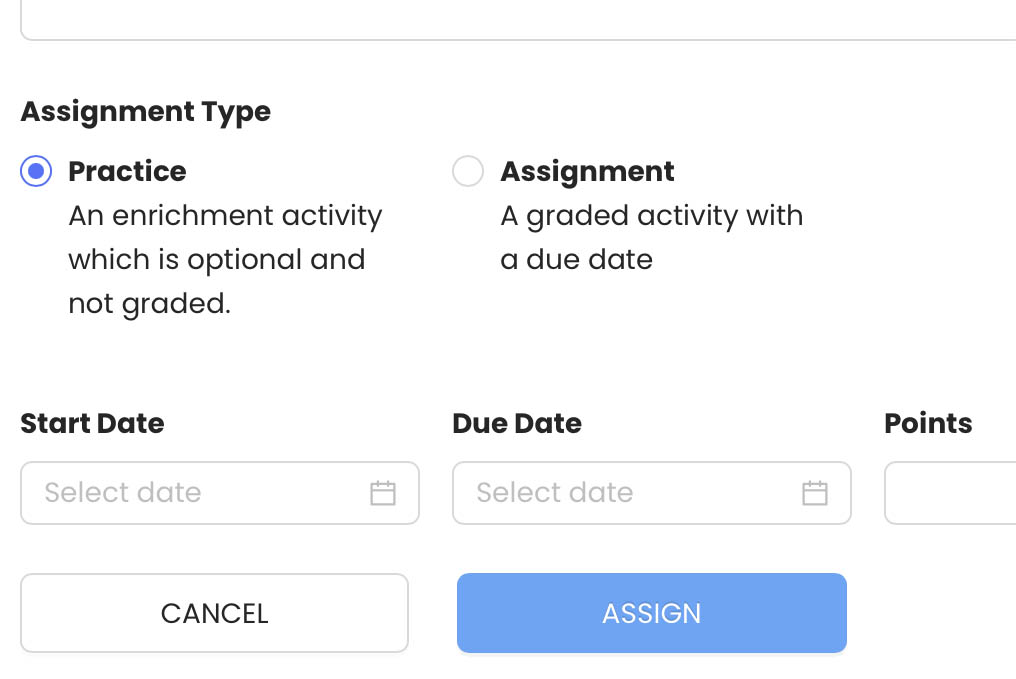Click the Start Date input field

(x=220, y=493)
